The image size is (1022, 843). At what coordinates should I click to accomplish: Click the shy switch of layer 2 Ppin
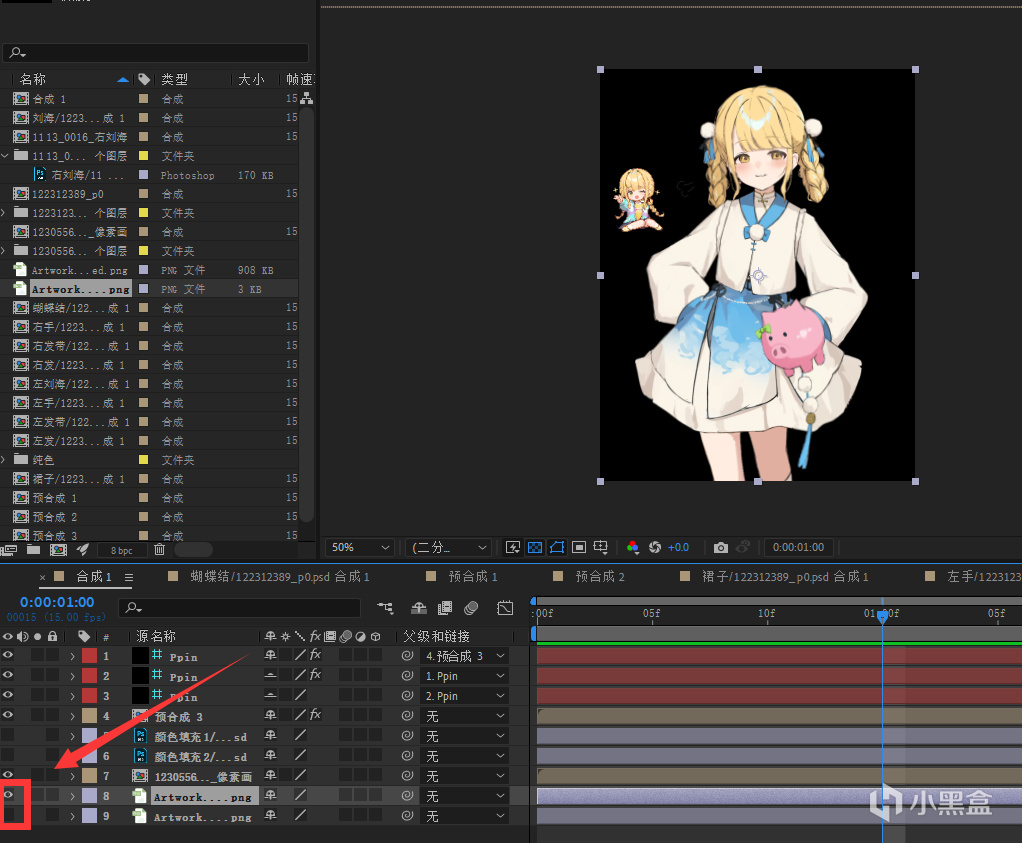point(270,675)
